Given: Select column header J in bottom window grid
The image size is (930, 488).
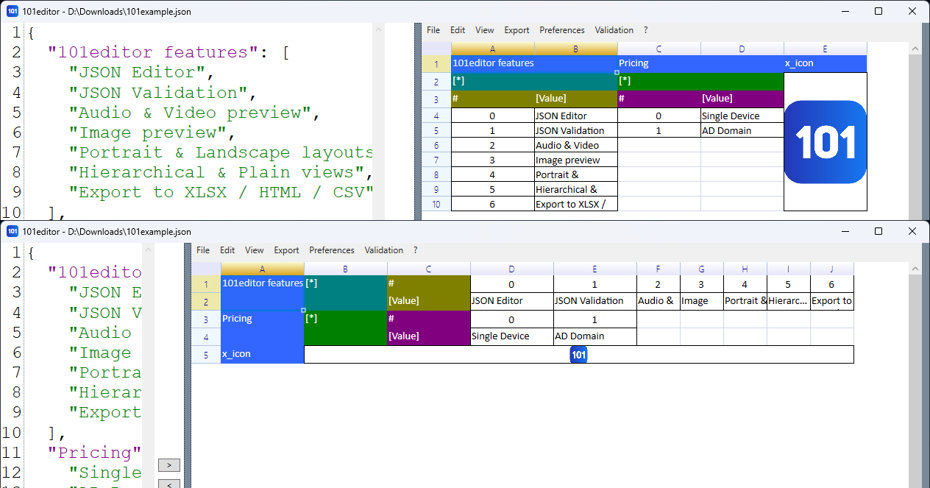Looking at the screenshot, I should point(832,269).
